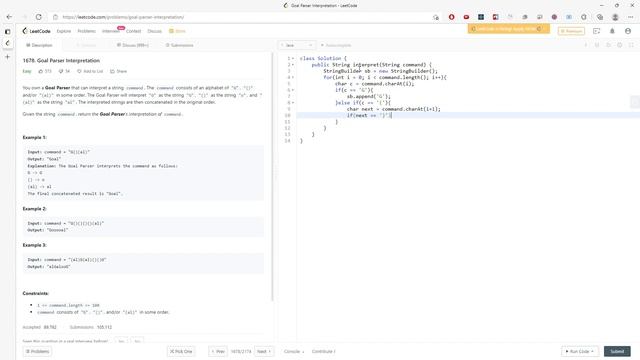640x360 pixels.
Task: Click the red Opera-style extension icon
Action: [x=451, y=17]
